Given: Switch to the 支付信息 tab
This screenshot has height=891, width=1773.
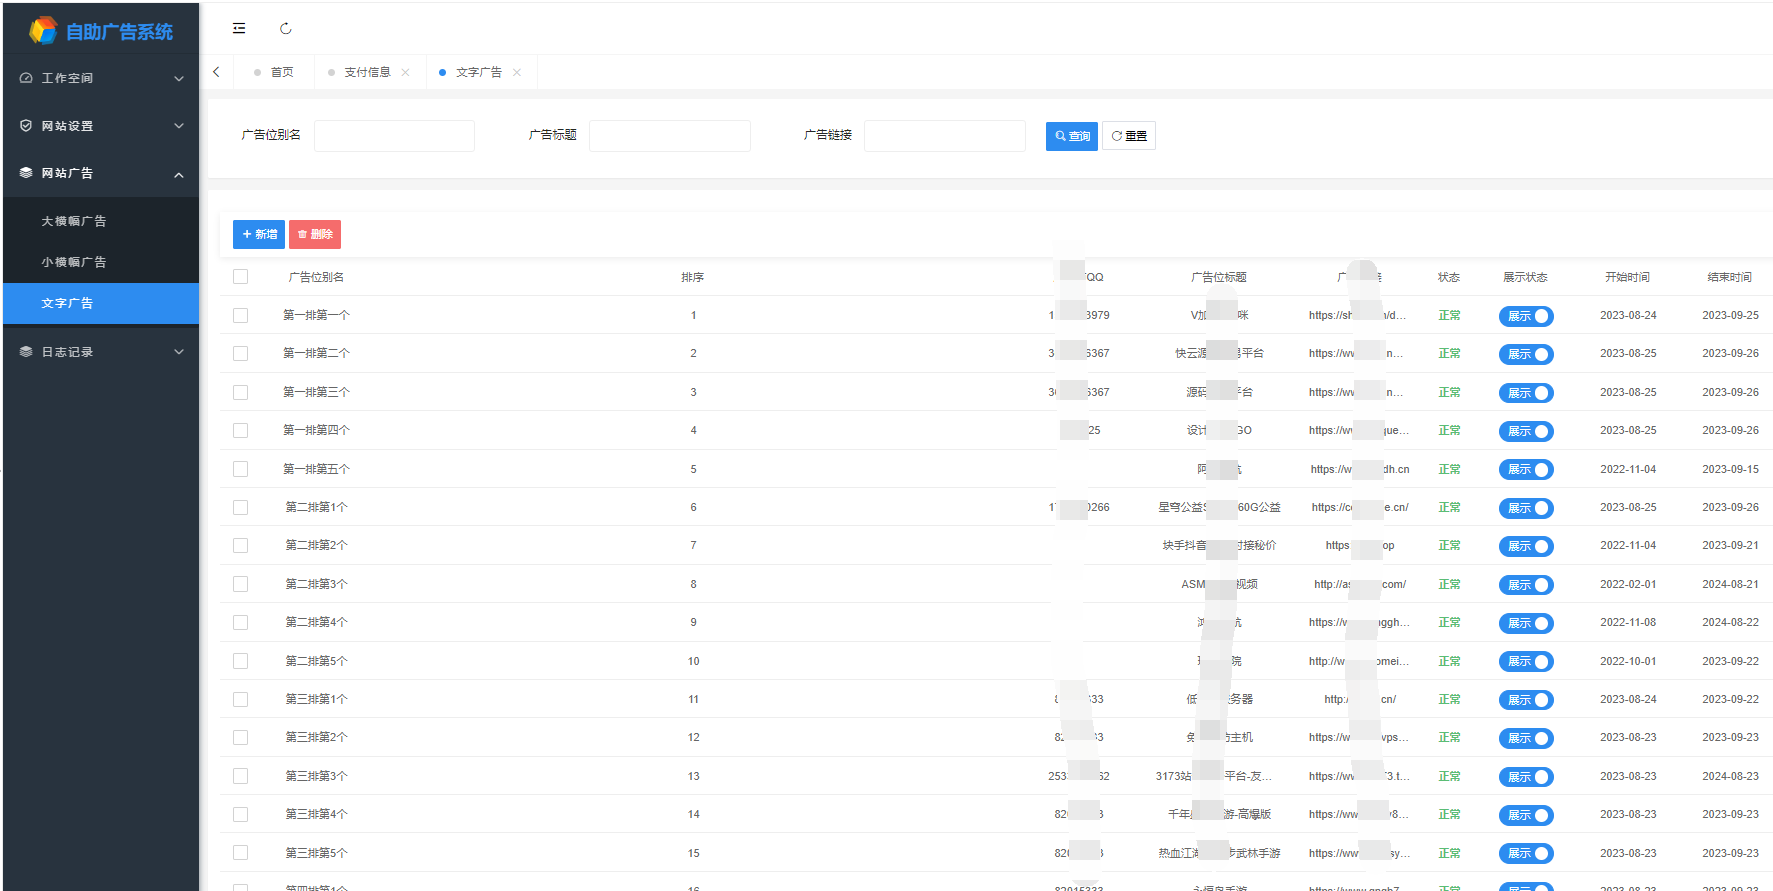Looking at the screenshot, I should pos(368,72).
